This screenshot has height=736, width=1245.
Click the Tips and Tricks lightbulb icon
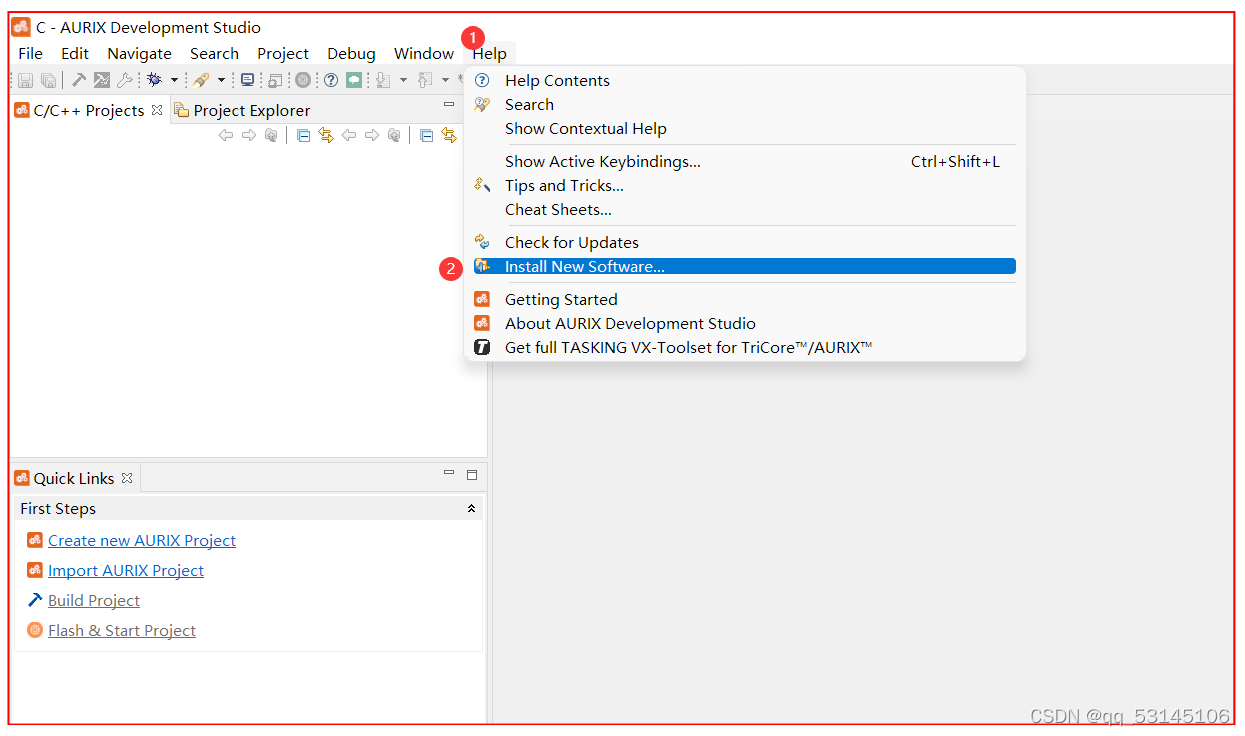(482, 185)
